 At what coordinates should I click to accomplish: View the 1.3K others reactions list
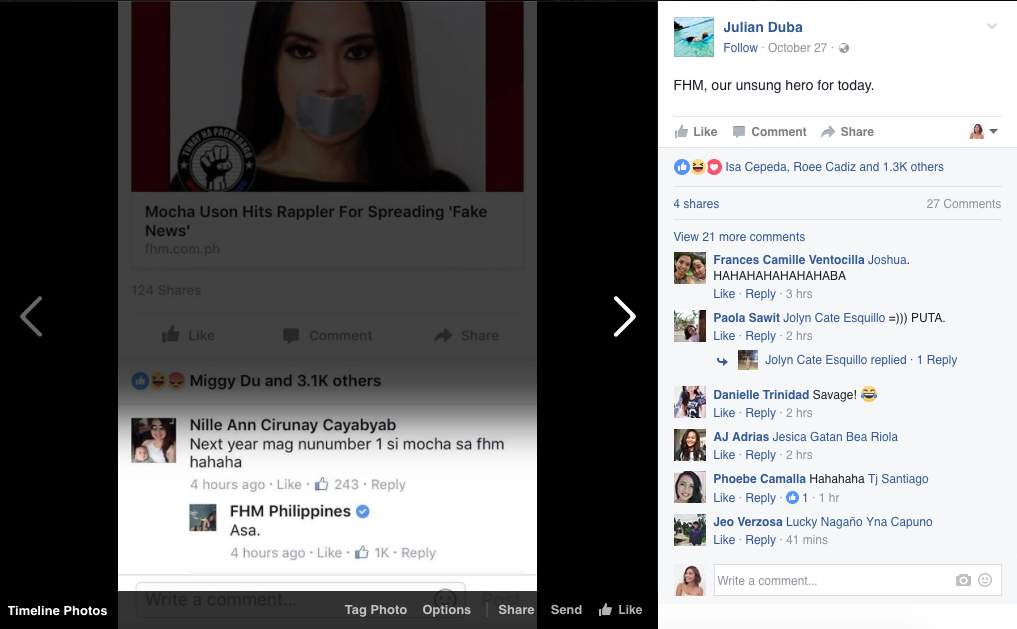[x=913, y=167]
